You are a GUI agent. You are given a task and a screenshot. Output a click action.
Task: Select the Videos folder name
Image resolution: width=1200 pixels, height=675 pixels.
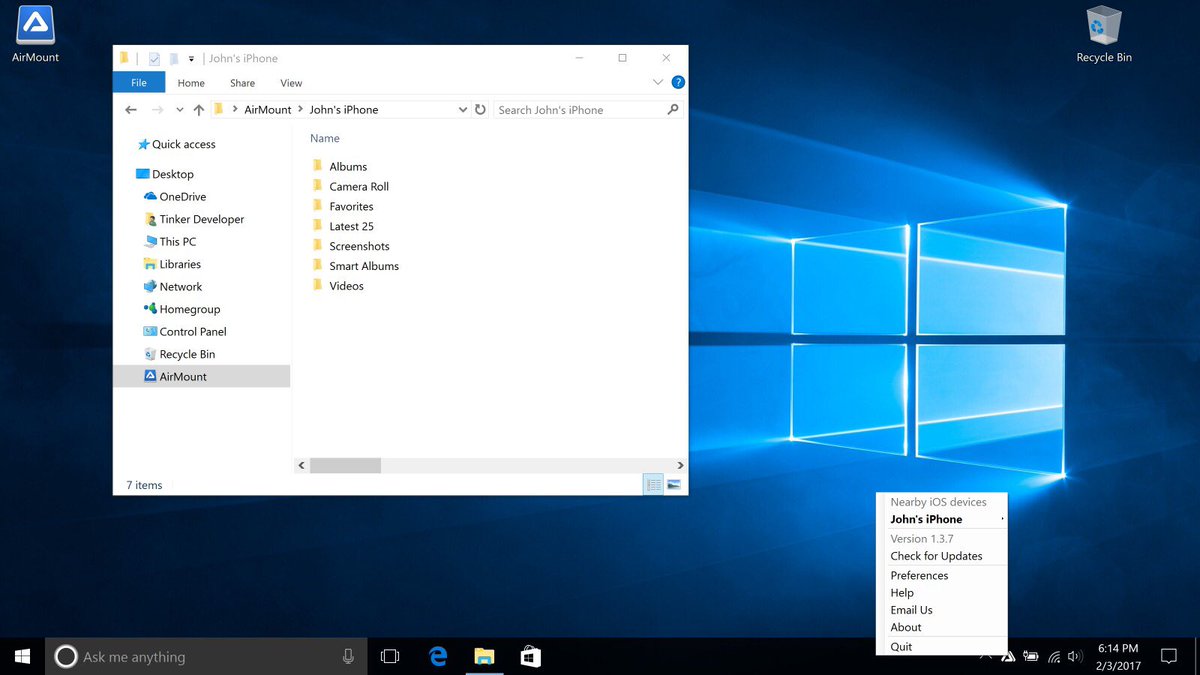point(347,286)
